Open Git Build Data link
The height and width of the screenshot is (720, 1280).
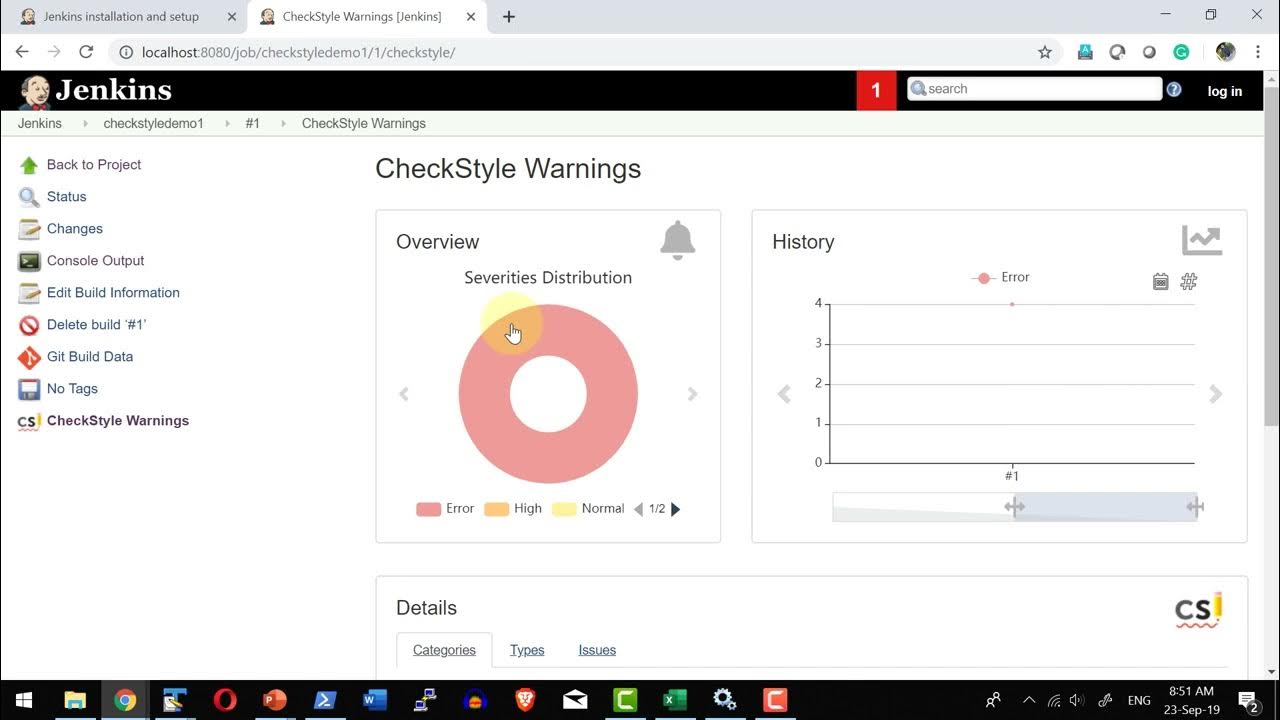90,357
